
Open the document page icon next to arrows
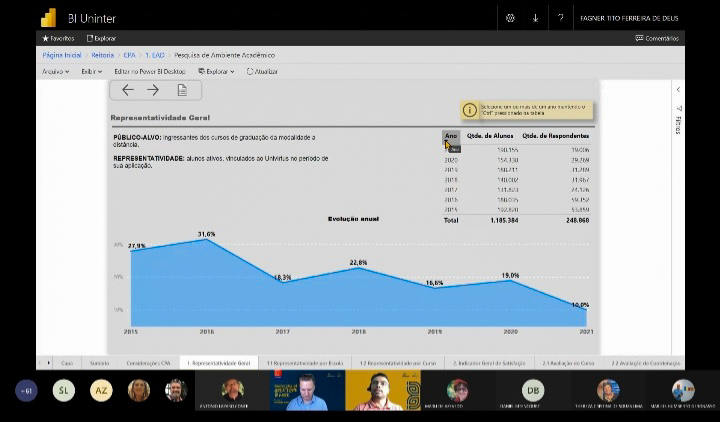coord(182,90)
